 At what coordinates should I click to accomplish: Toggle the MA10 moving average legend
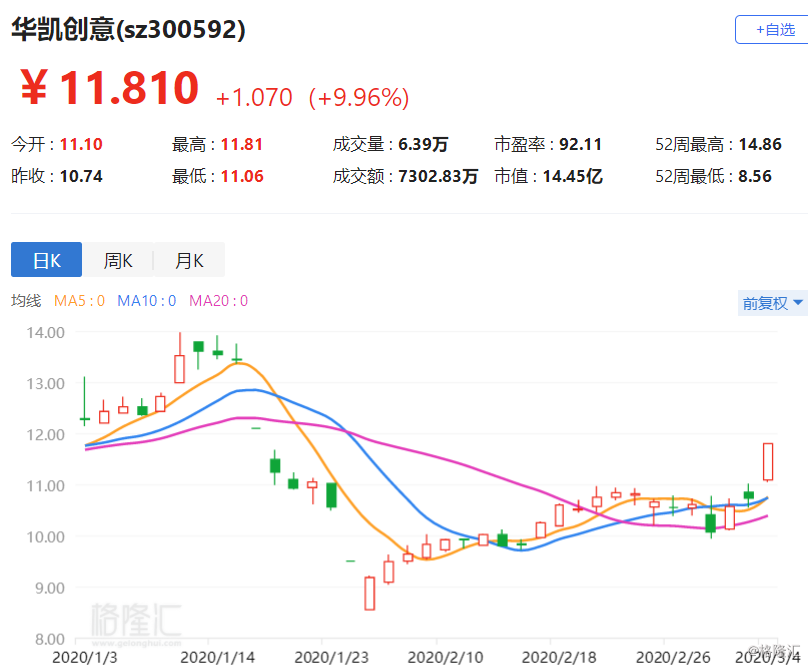(x=146, y=301)
